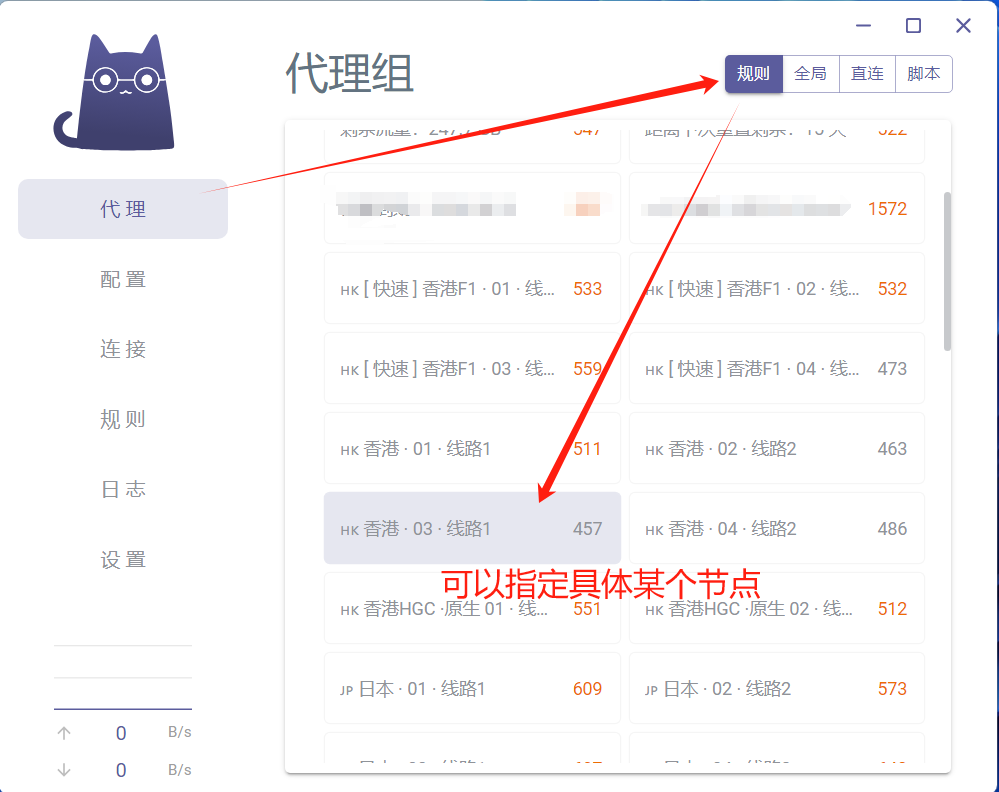Click the upload speed arrow icon
999x792 pixels.
64,733
